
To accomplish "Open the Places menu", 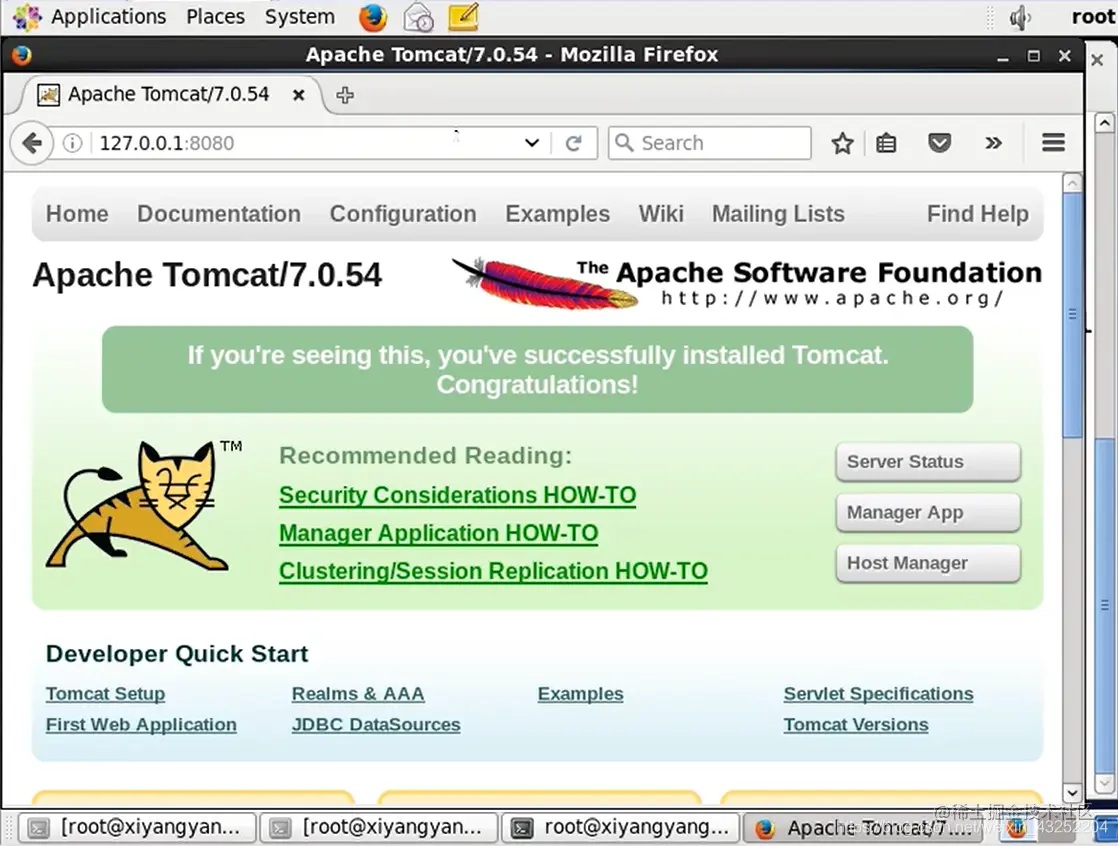I will pyautogui.click(x=215, y=17).
